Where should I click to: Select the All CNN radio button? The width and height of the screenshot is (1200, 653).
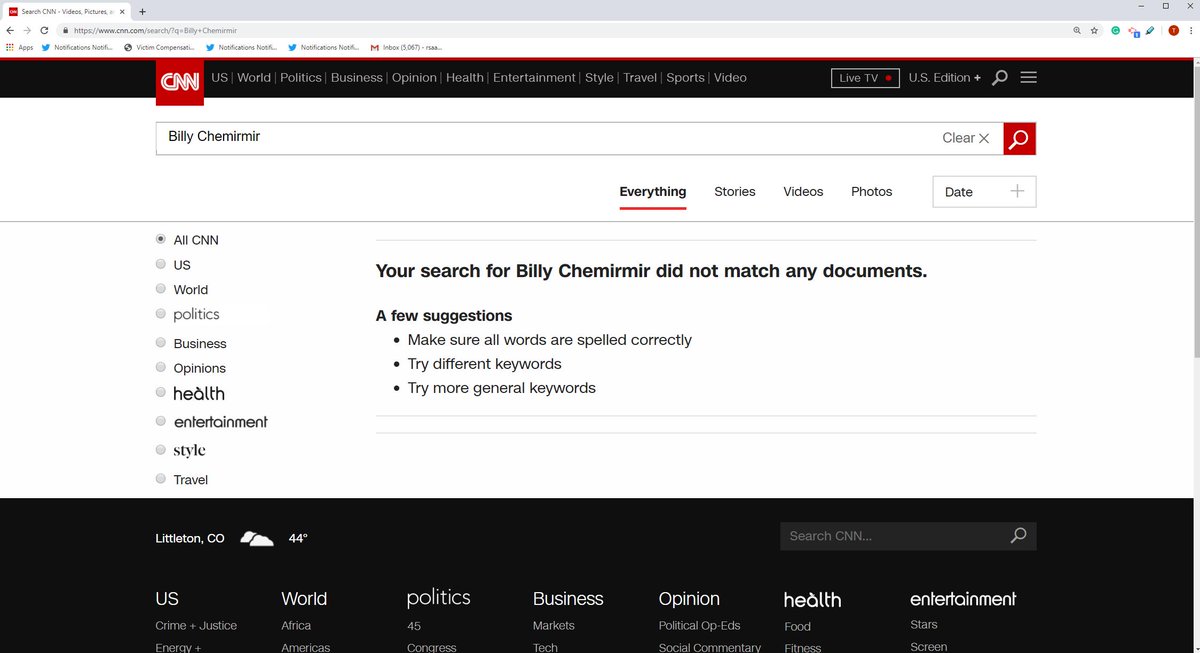pyautogui.click(x=161, y=240)
